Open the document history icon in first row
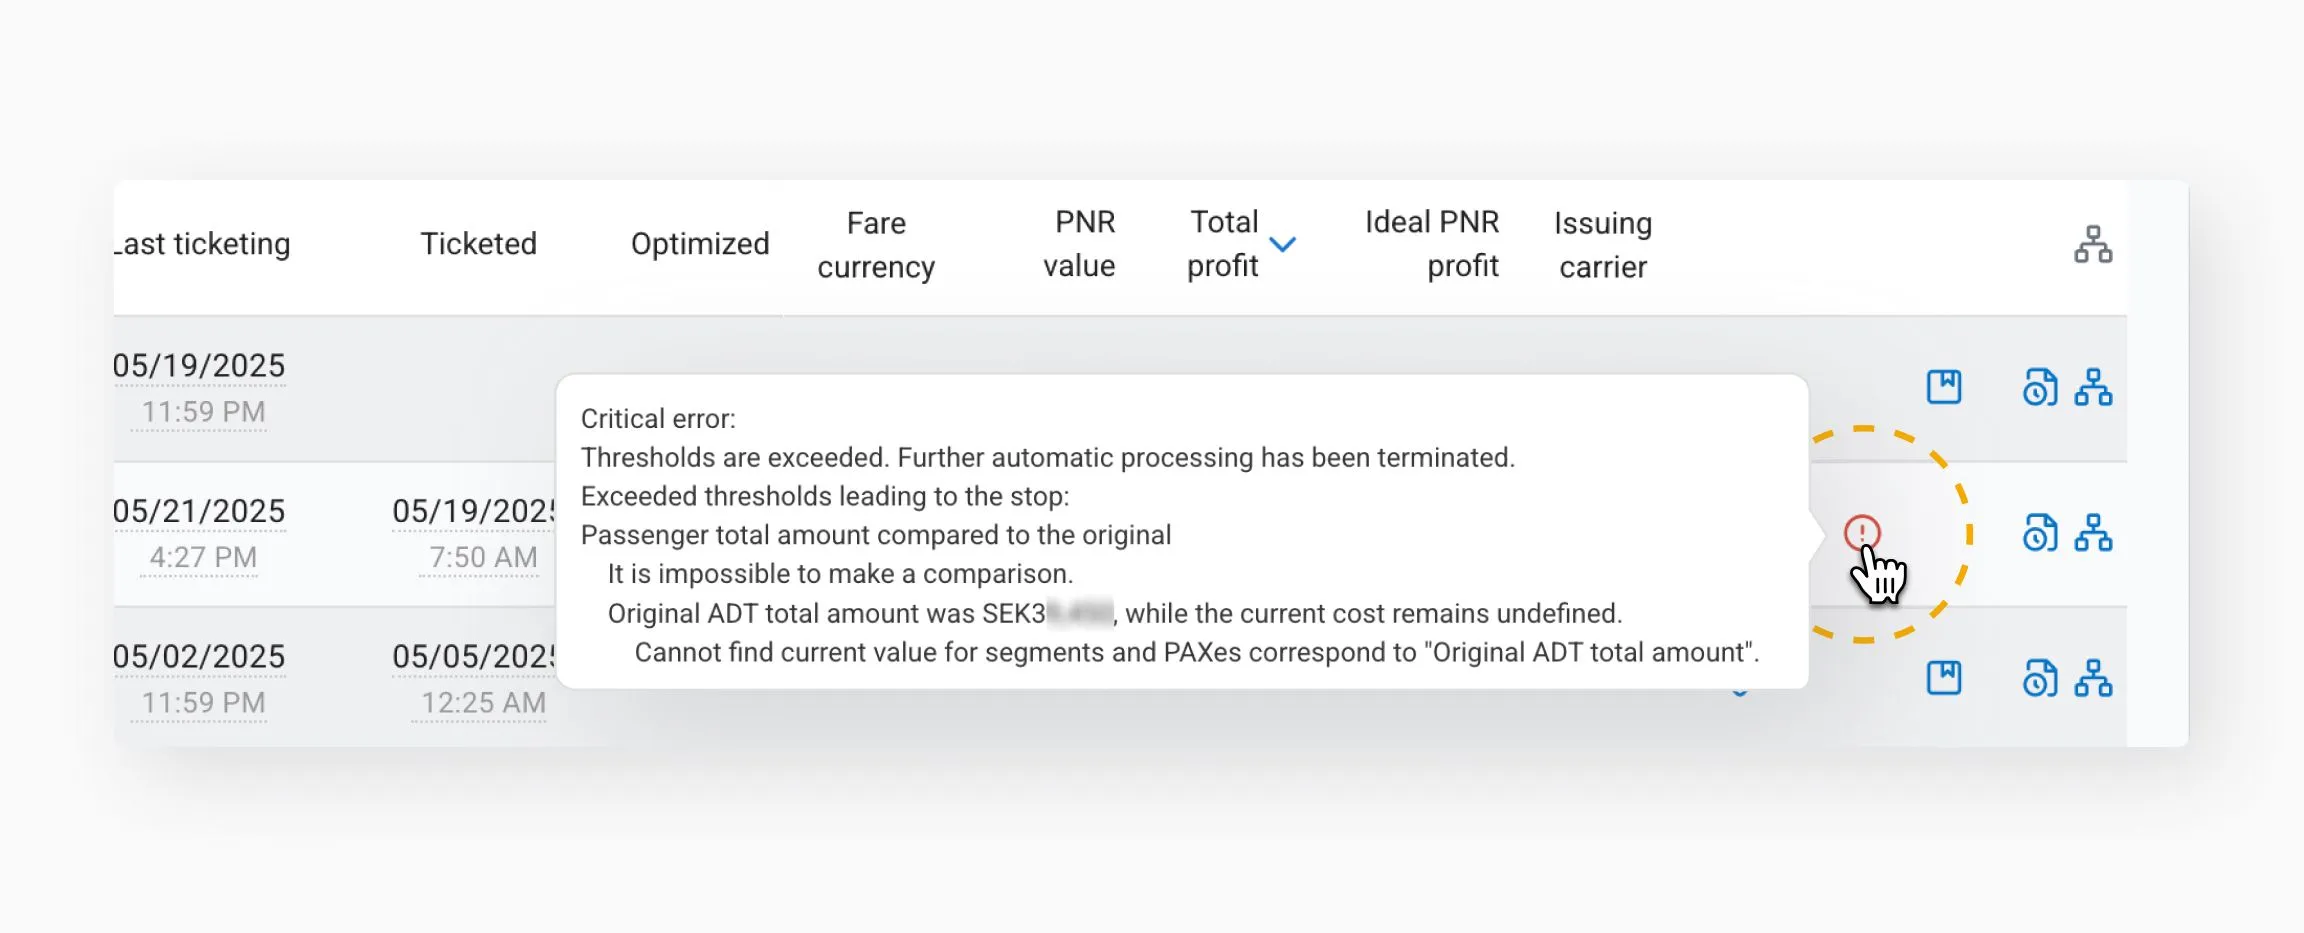 point(2039,387)
